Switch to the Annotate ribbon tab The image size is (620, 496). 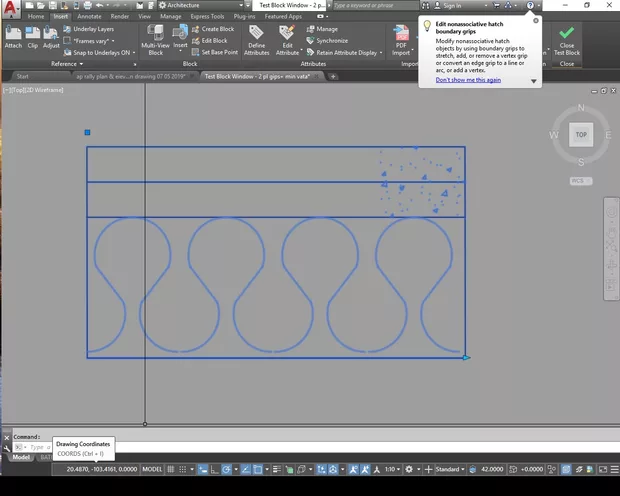click(x=89, y=16)
